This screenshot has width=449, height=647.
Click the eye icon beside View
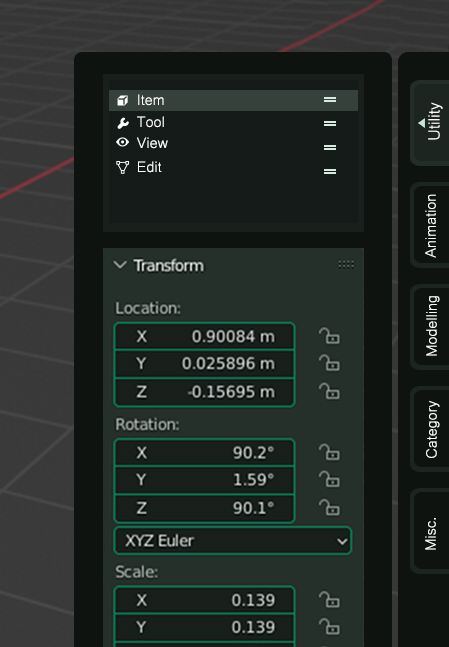point(123,142)
